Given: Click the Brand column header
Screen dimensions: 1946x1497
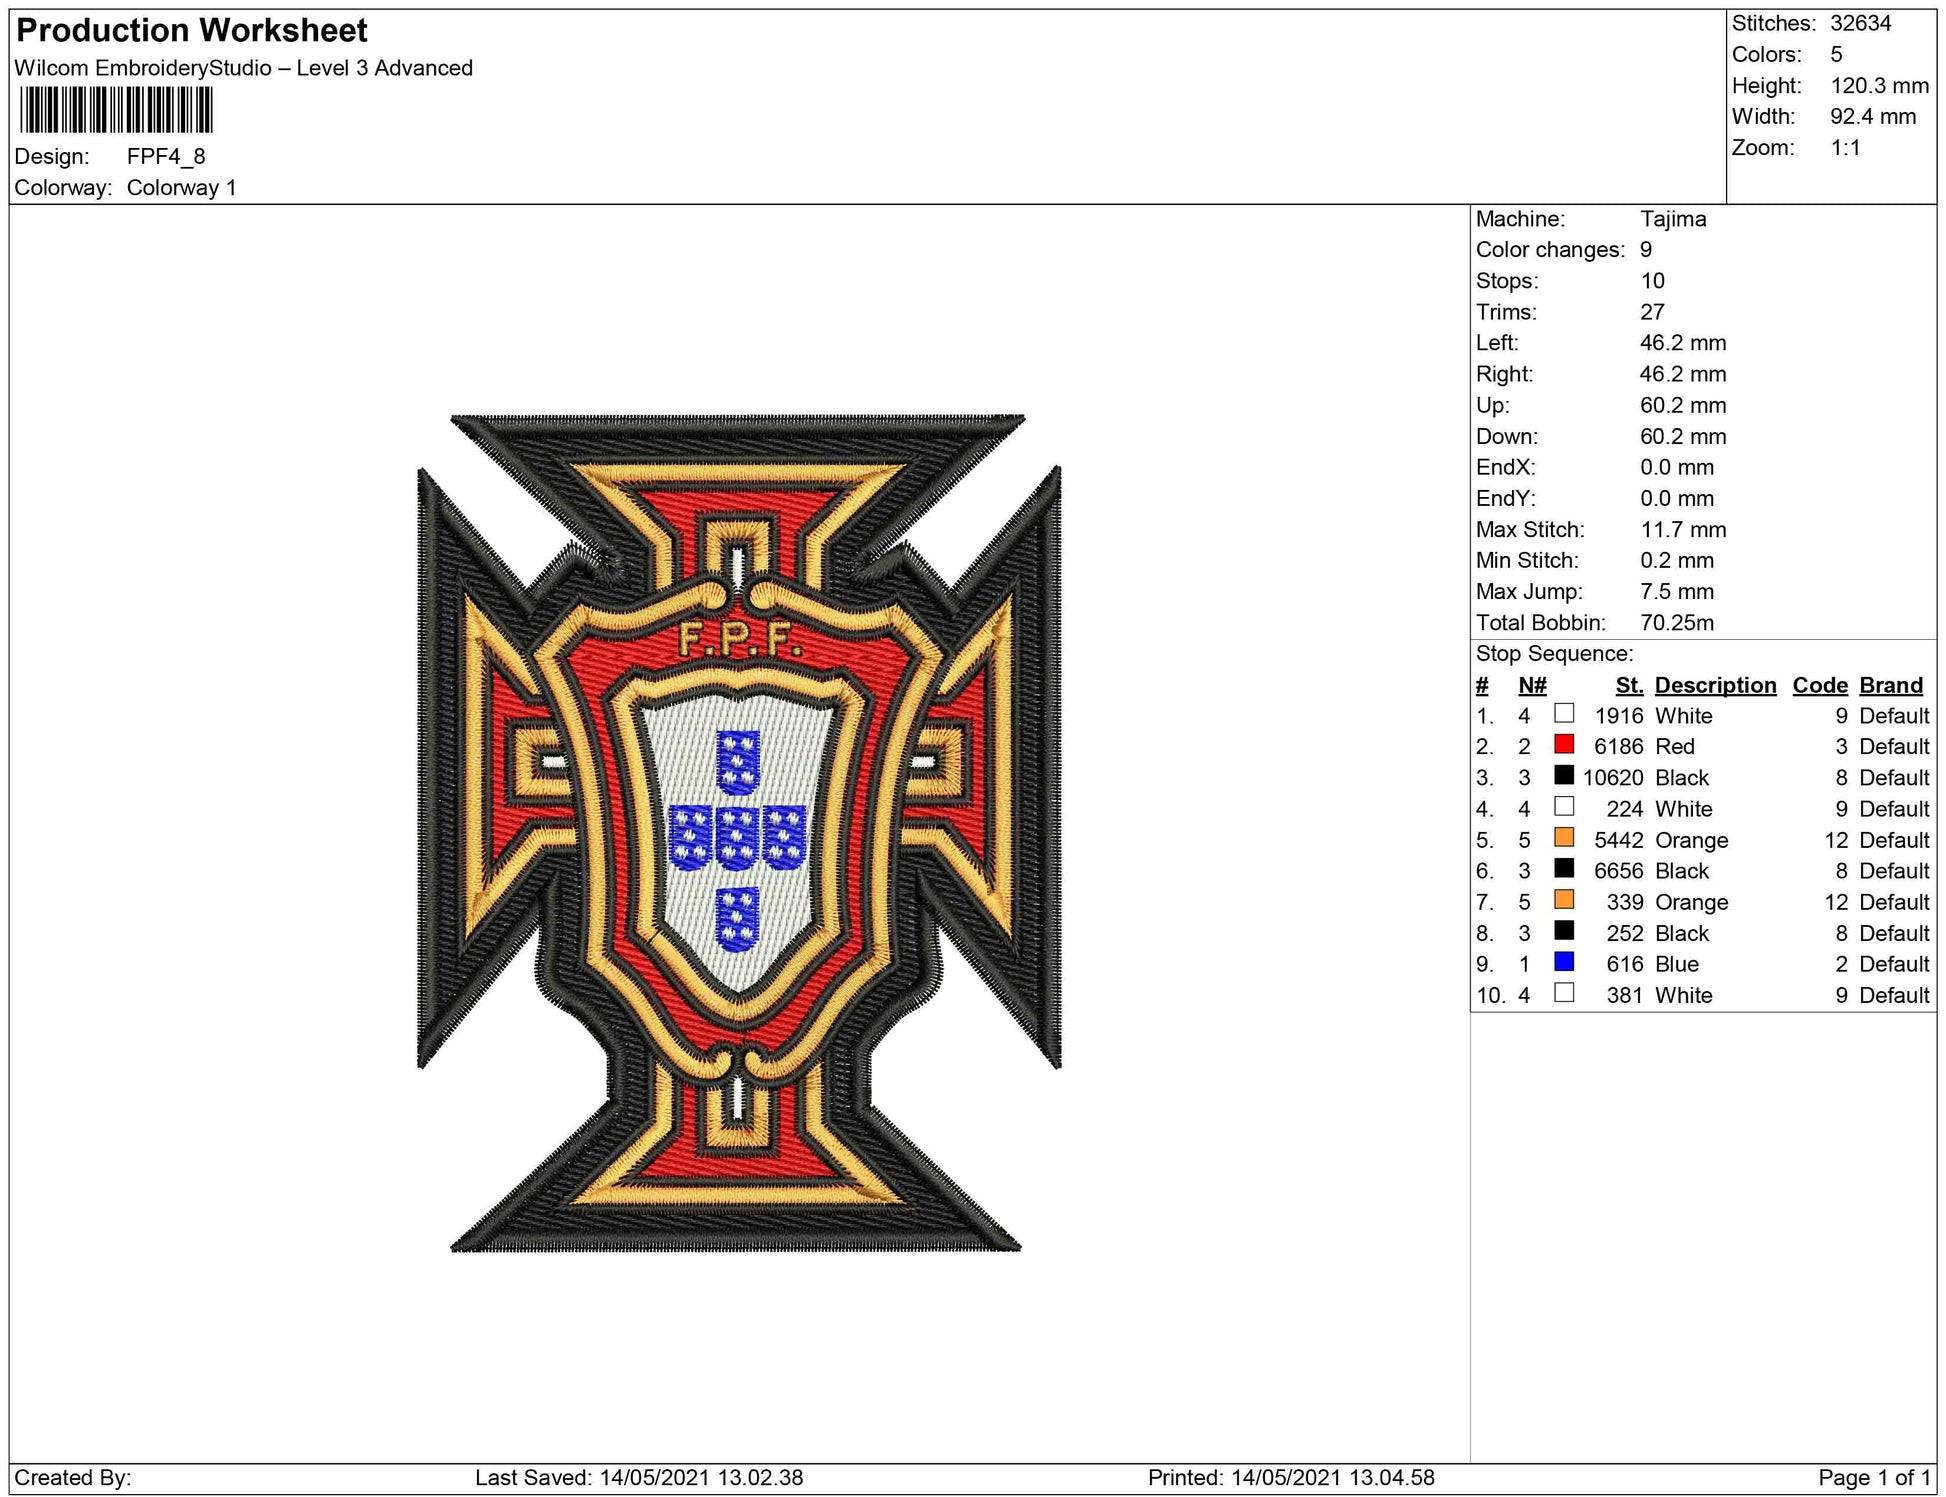Looking at the screenshot, I should coord(1891,685).
